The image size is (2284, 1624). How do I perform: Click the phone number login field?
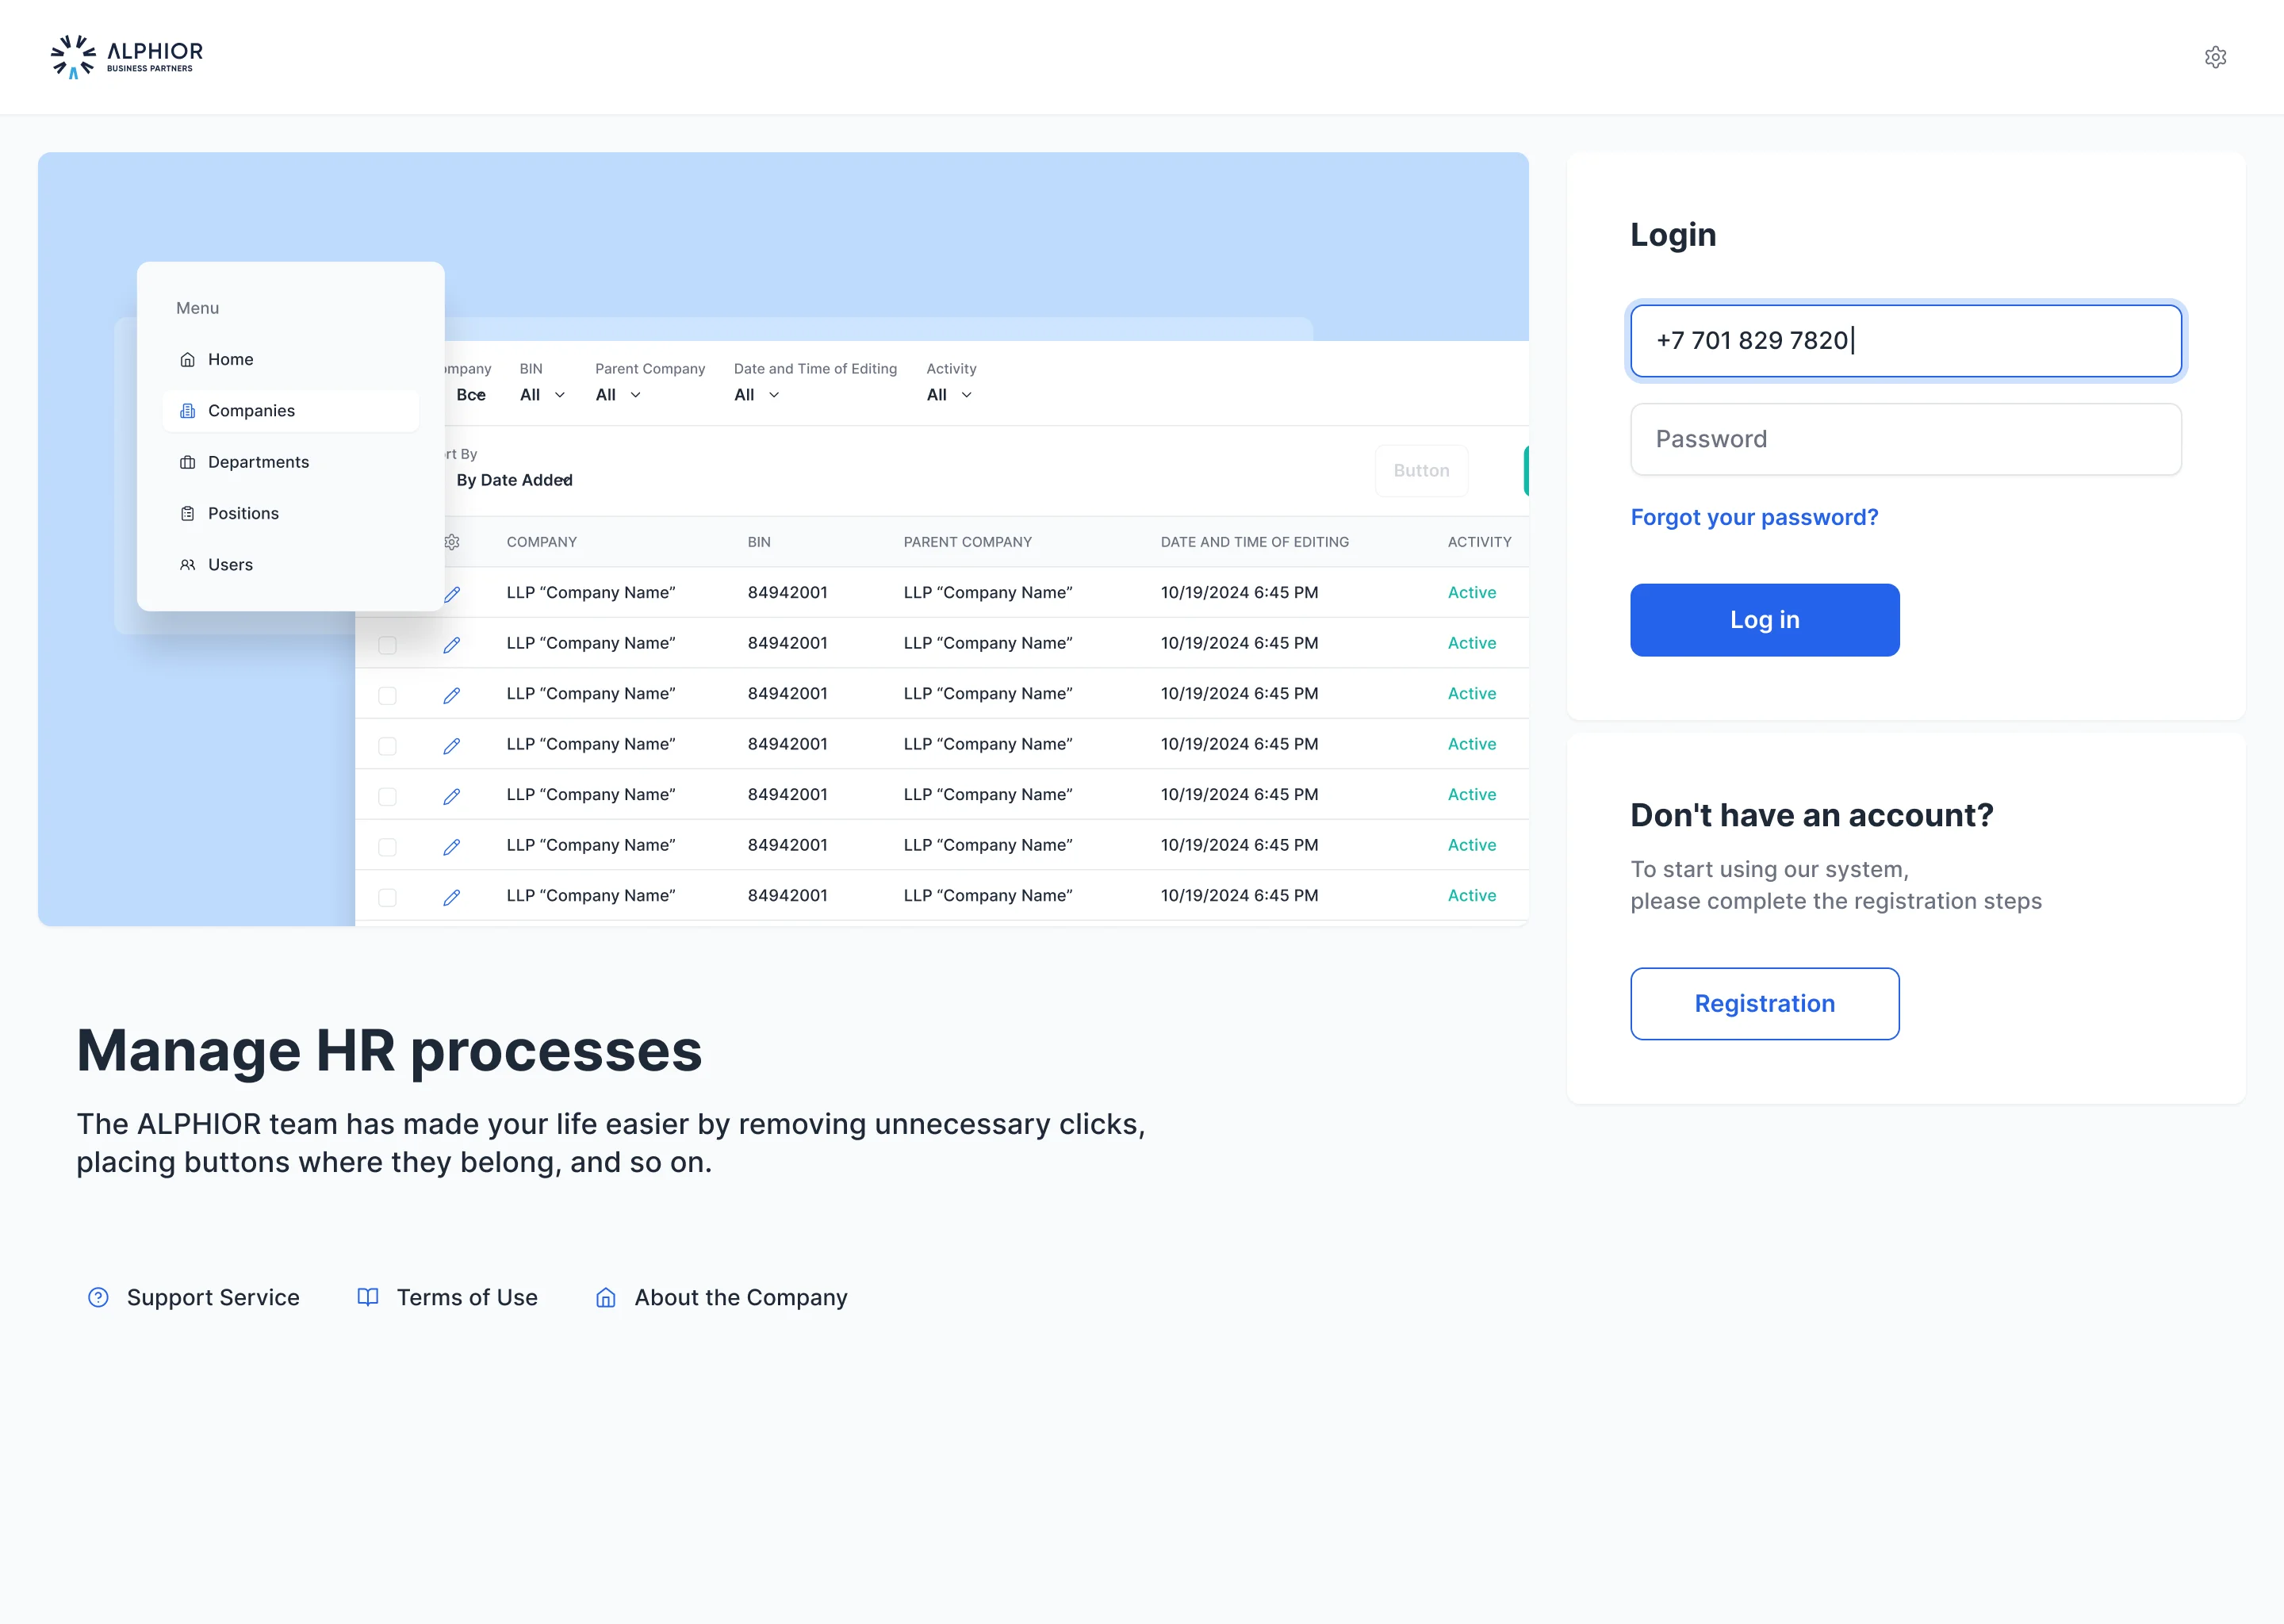click(x=1905, y=341)
